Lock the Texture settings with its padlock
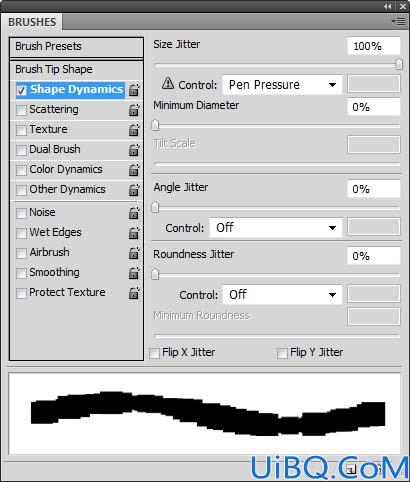 click(134, 130)
